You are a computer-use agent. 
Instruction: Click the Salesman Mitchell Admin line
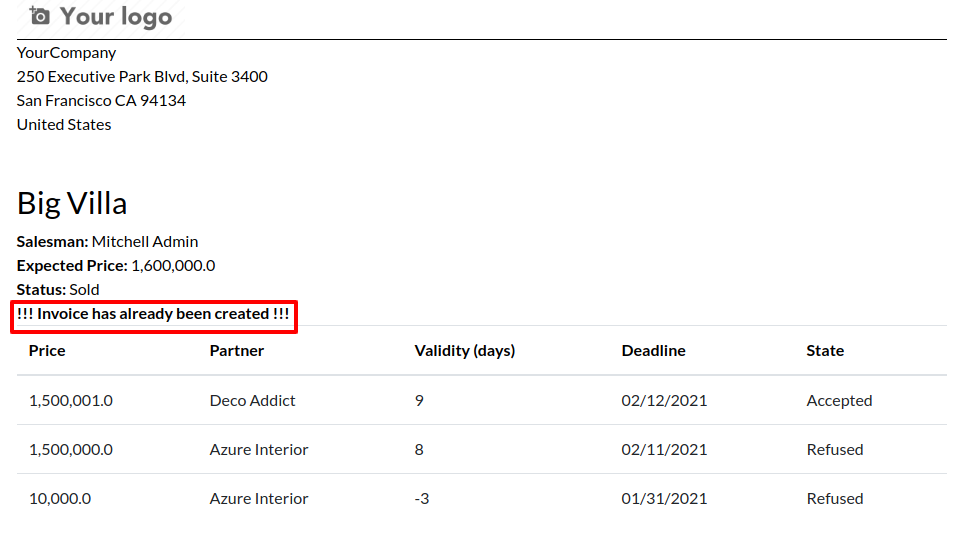[x=107, y=241]
